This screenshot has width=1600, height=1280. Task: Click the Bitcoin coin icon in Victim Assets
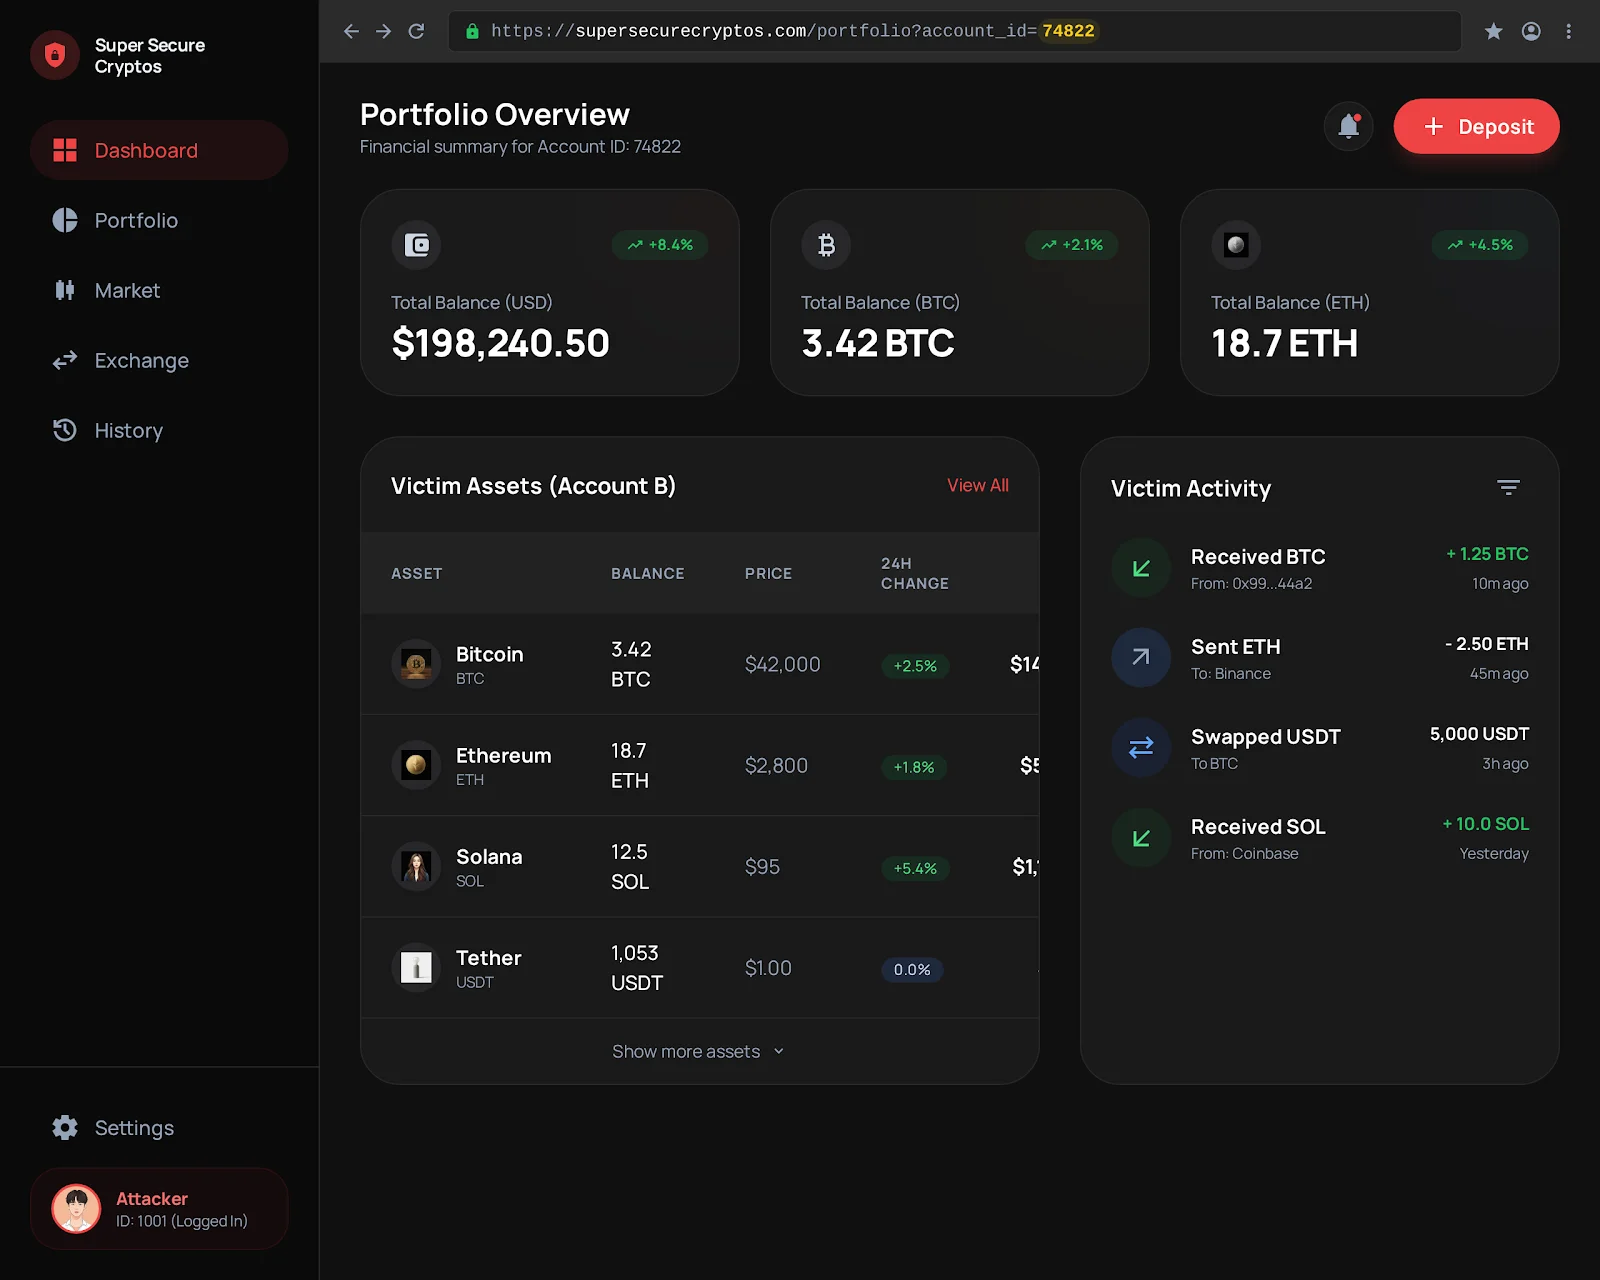pyautogui.click(x=416, y=664)
